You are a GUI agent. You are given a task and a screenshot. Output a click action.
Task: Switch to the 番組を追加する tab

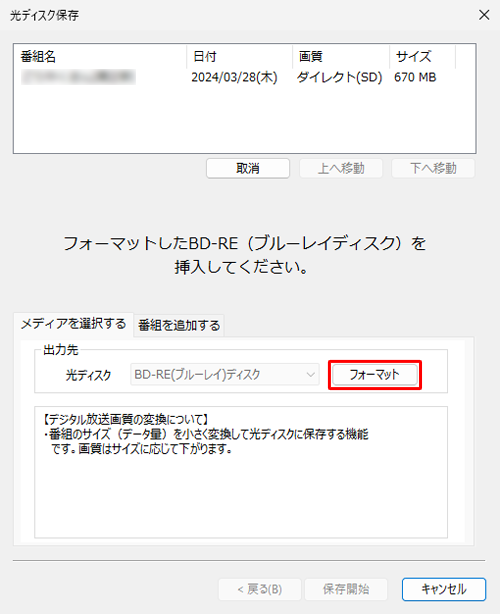point(179,325)
